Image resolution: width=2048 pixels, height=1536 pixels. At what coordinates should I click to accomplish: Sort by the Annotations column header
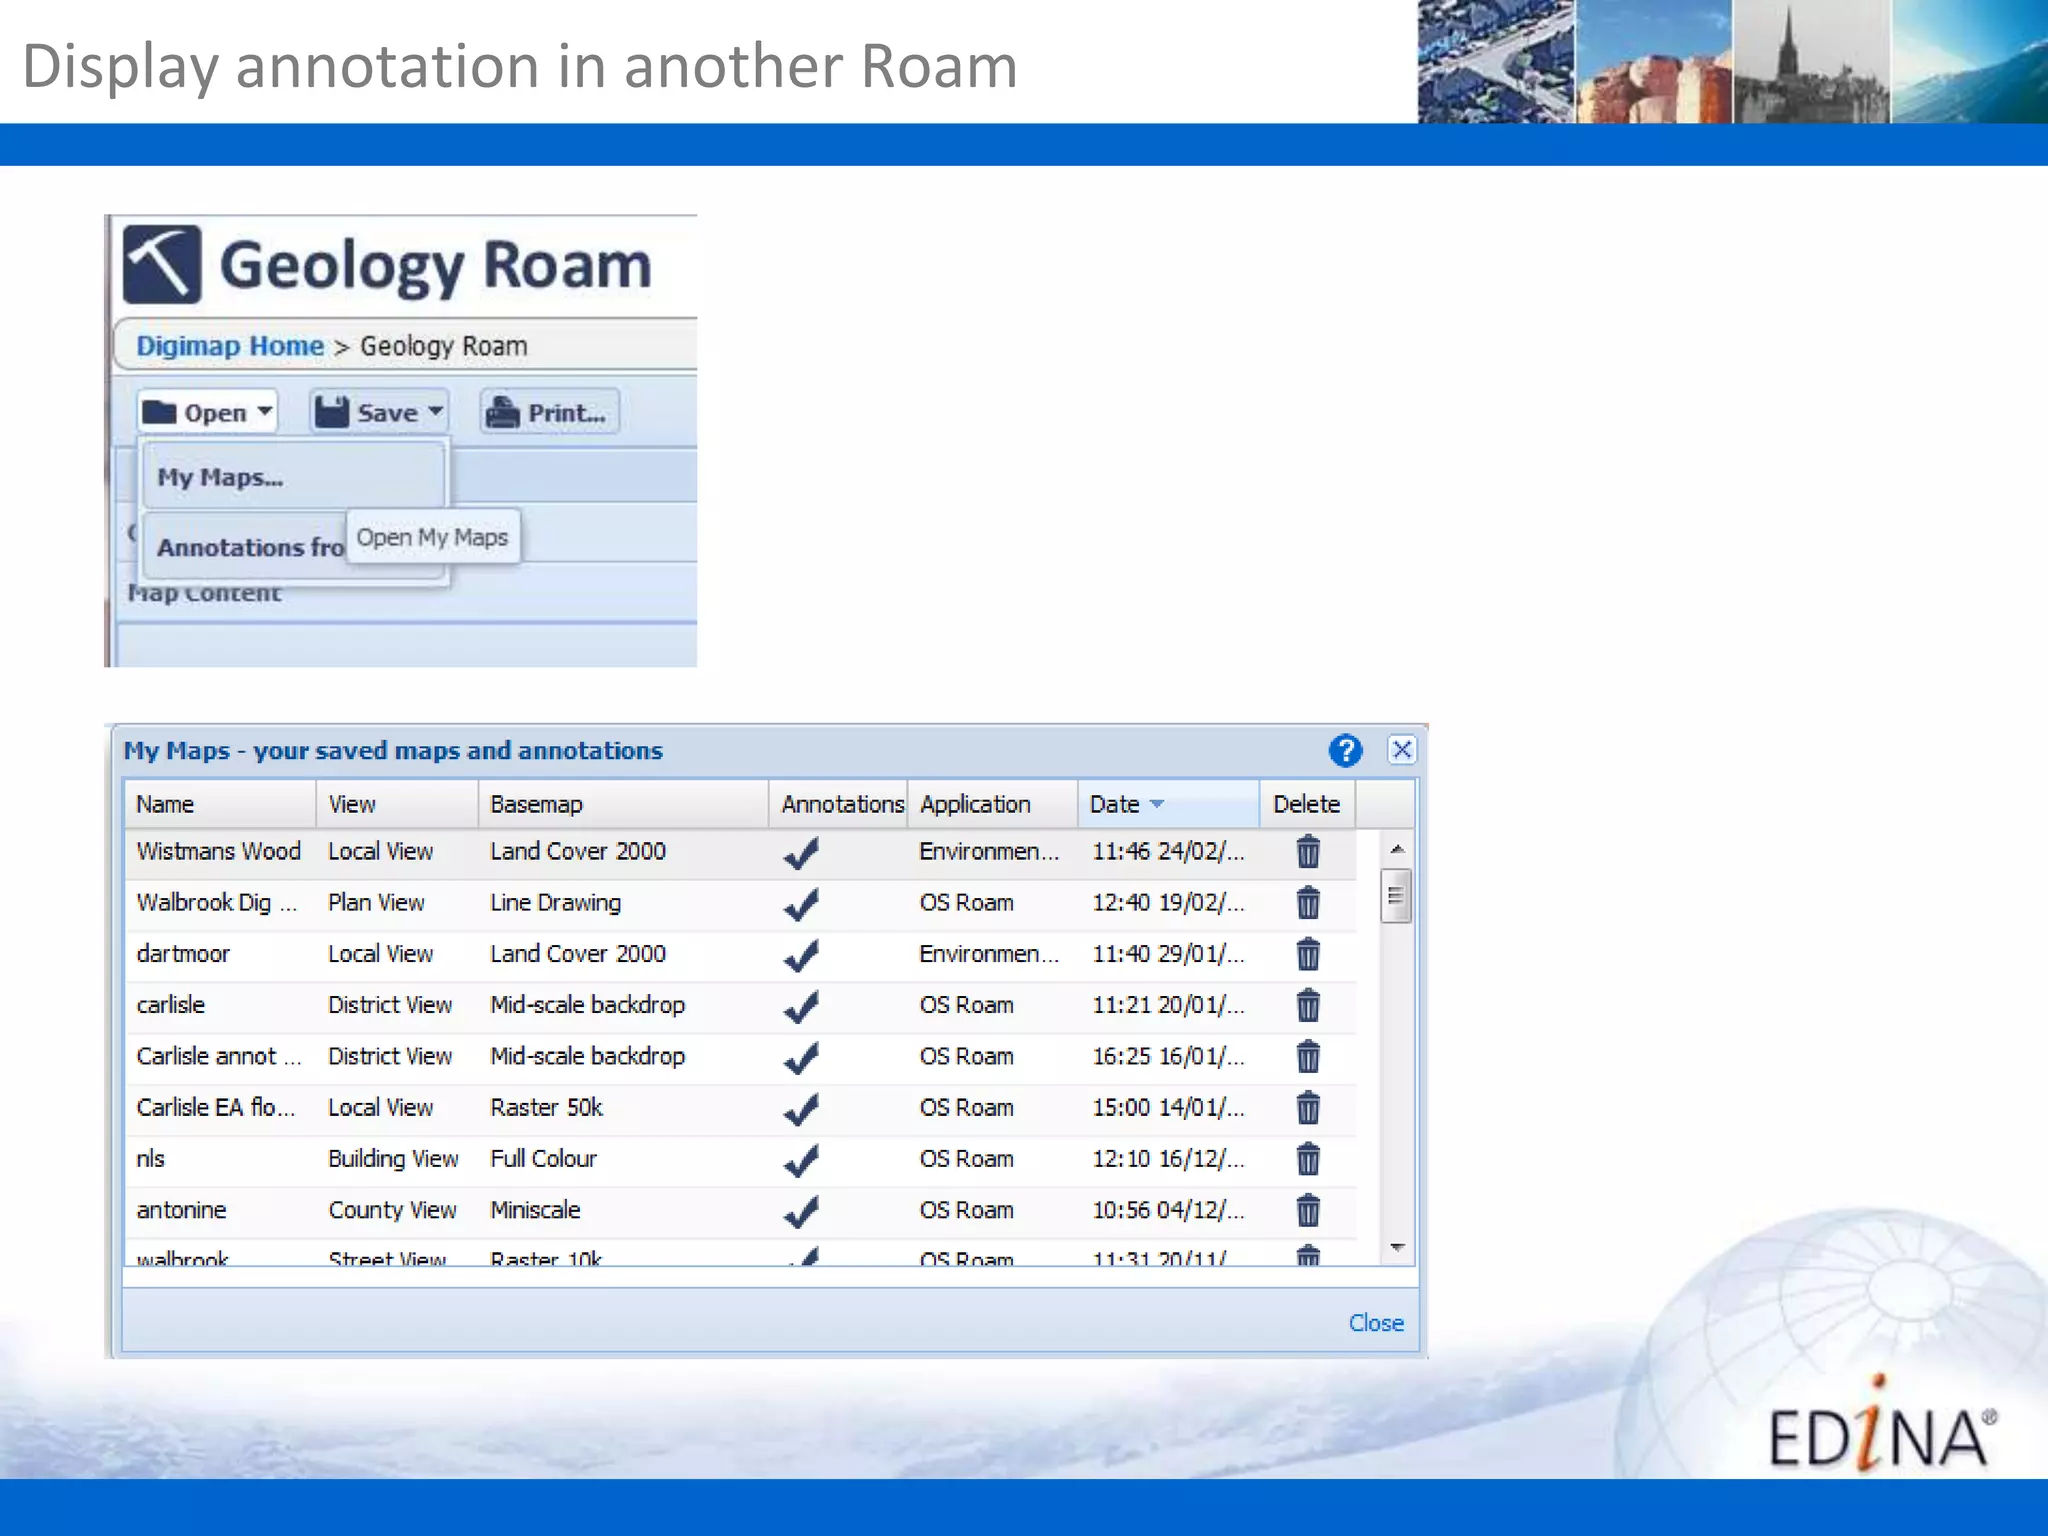[x=838, y=804]
